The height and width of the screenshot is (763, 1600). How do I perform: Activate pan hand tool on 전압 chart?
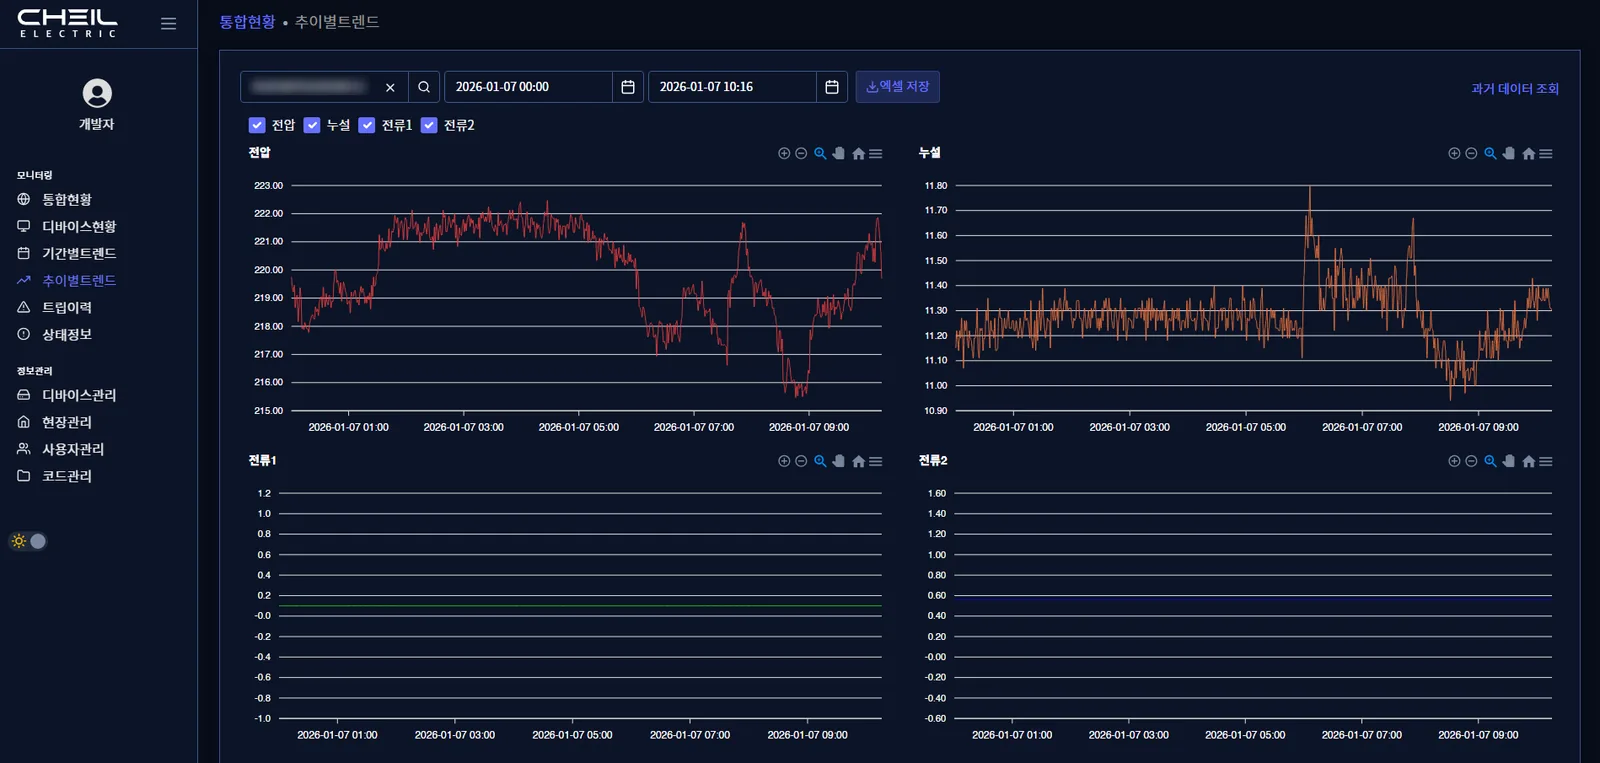[x=839, y=153]
